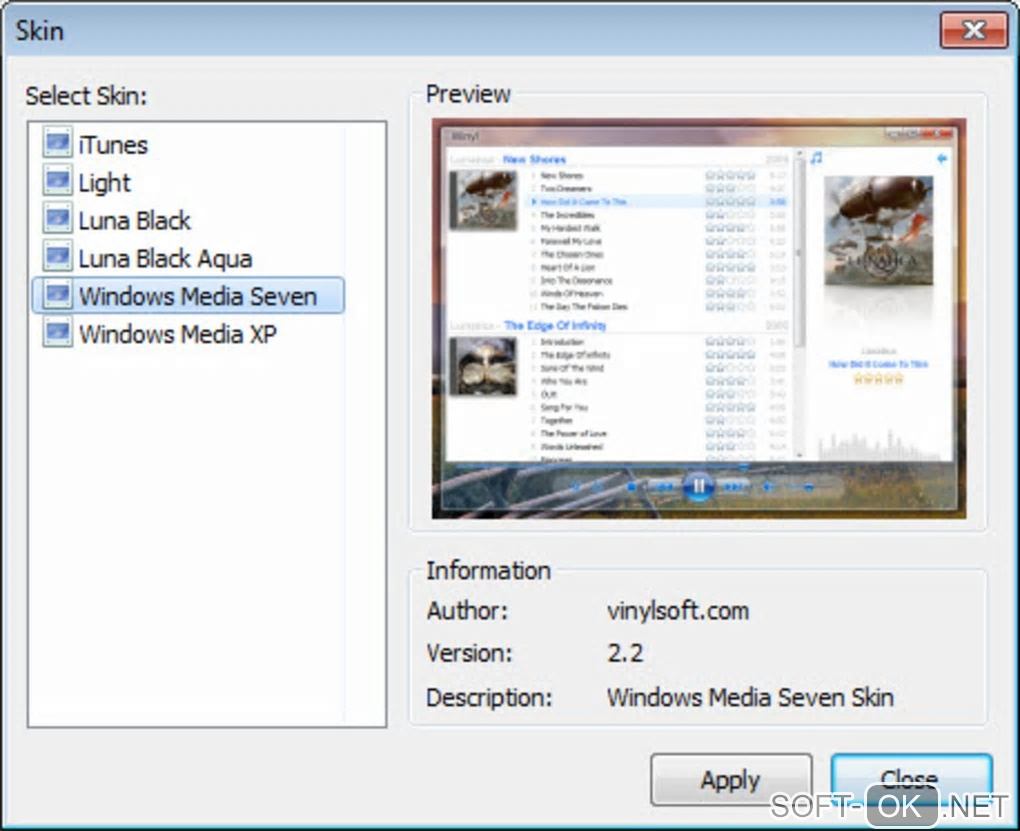Click the Windows Media XP skin icon

[x=57, y=331]
